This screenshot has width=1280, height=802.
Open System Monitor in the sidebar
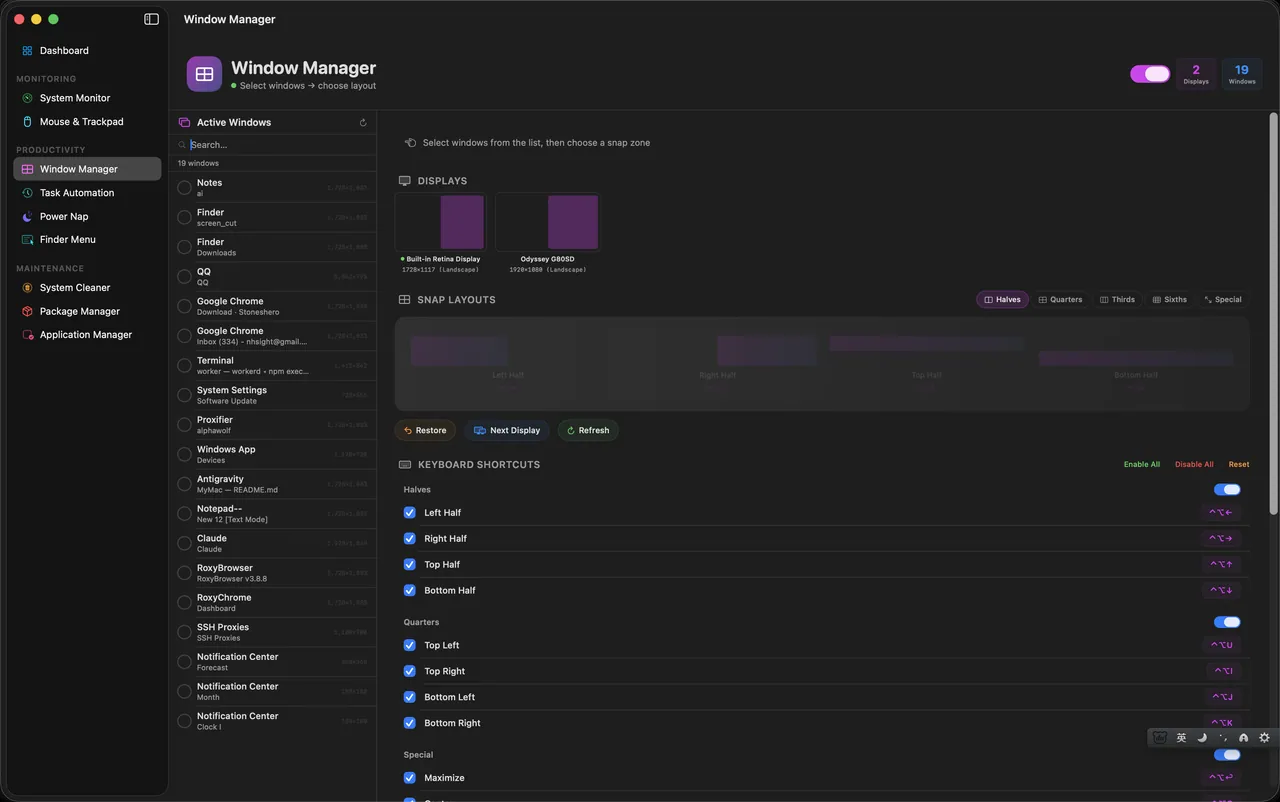tap(87, 98)
